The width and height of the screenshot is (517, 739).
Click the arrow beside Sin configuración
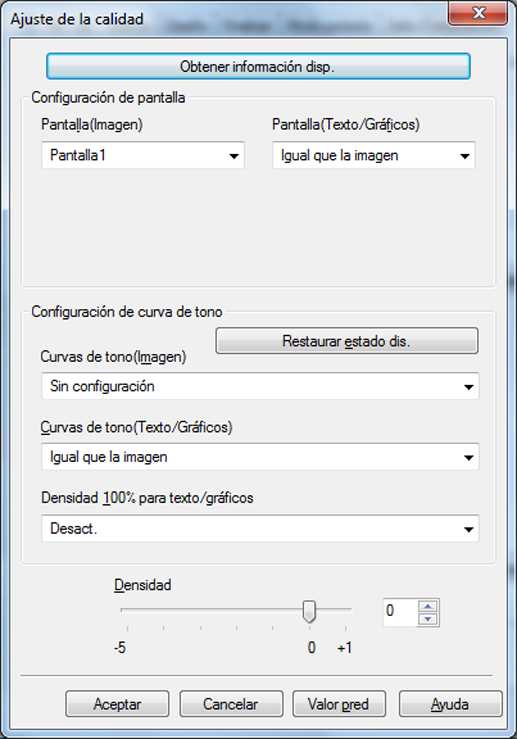[468, 387]
